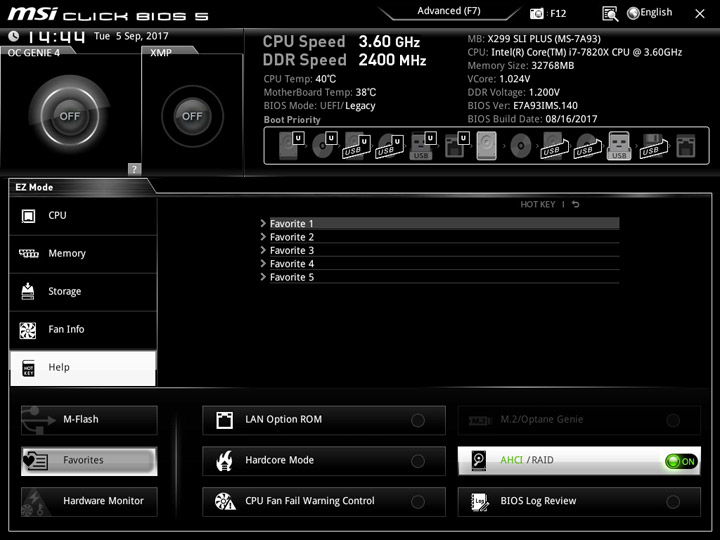Select the UEFI network boot device icon
The width and height of the screenshot is (720, 540).
point(456,146)
